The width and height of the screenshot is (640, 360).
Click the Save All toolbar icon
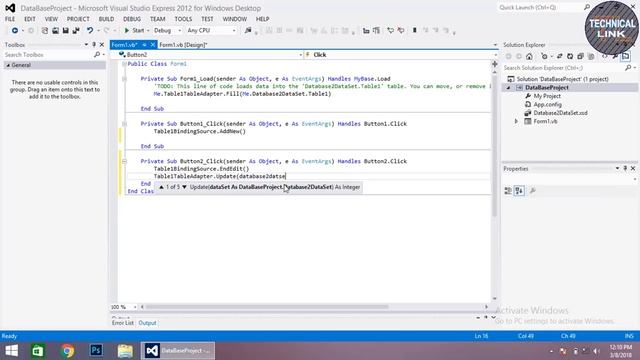pyautogui.click(x=76, y=31)
